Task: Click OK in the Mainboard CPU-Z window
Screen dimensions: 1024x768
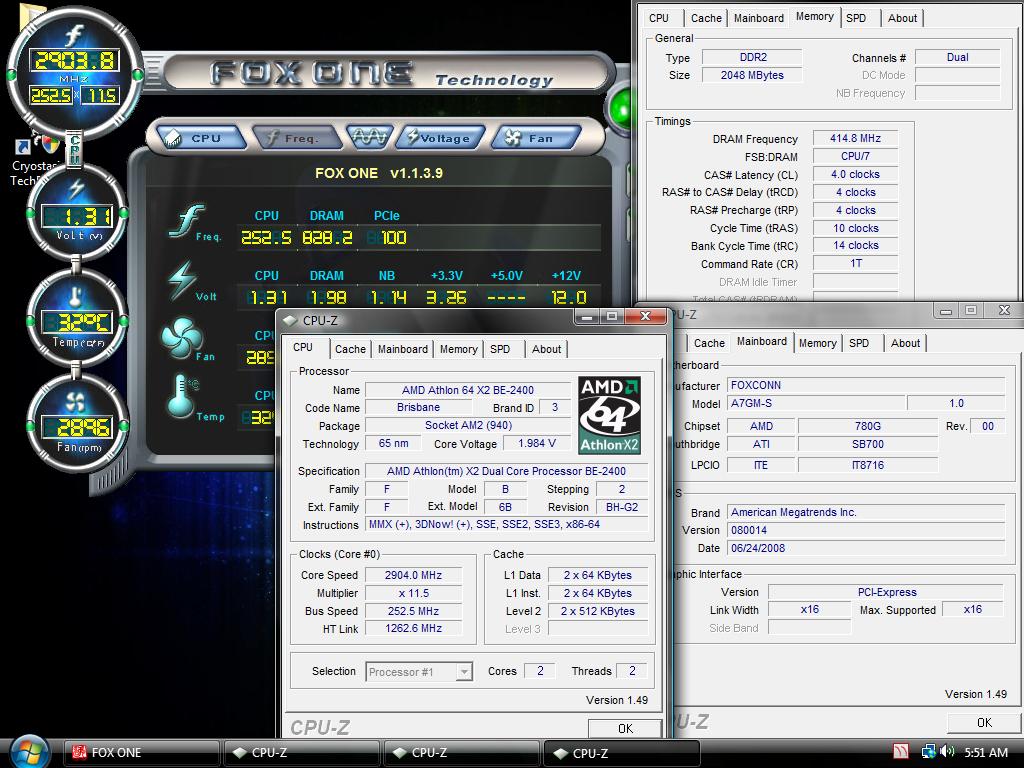Action: 984,722
